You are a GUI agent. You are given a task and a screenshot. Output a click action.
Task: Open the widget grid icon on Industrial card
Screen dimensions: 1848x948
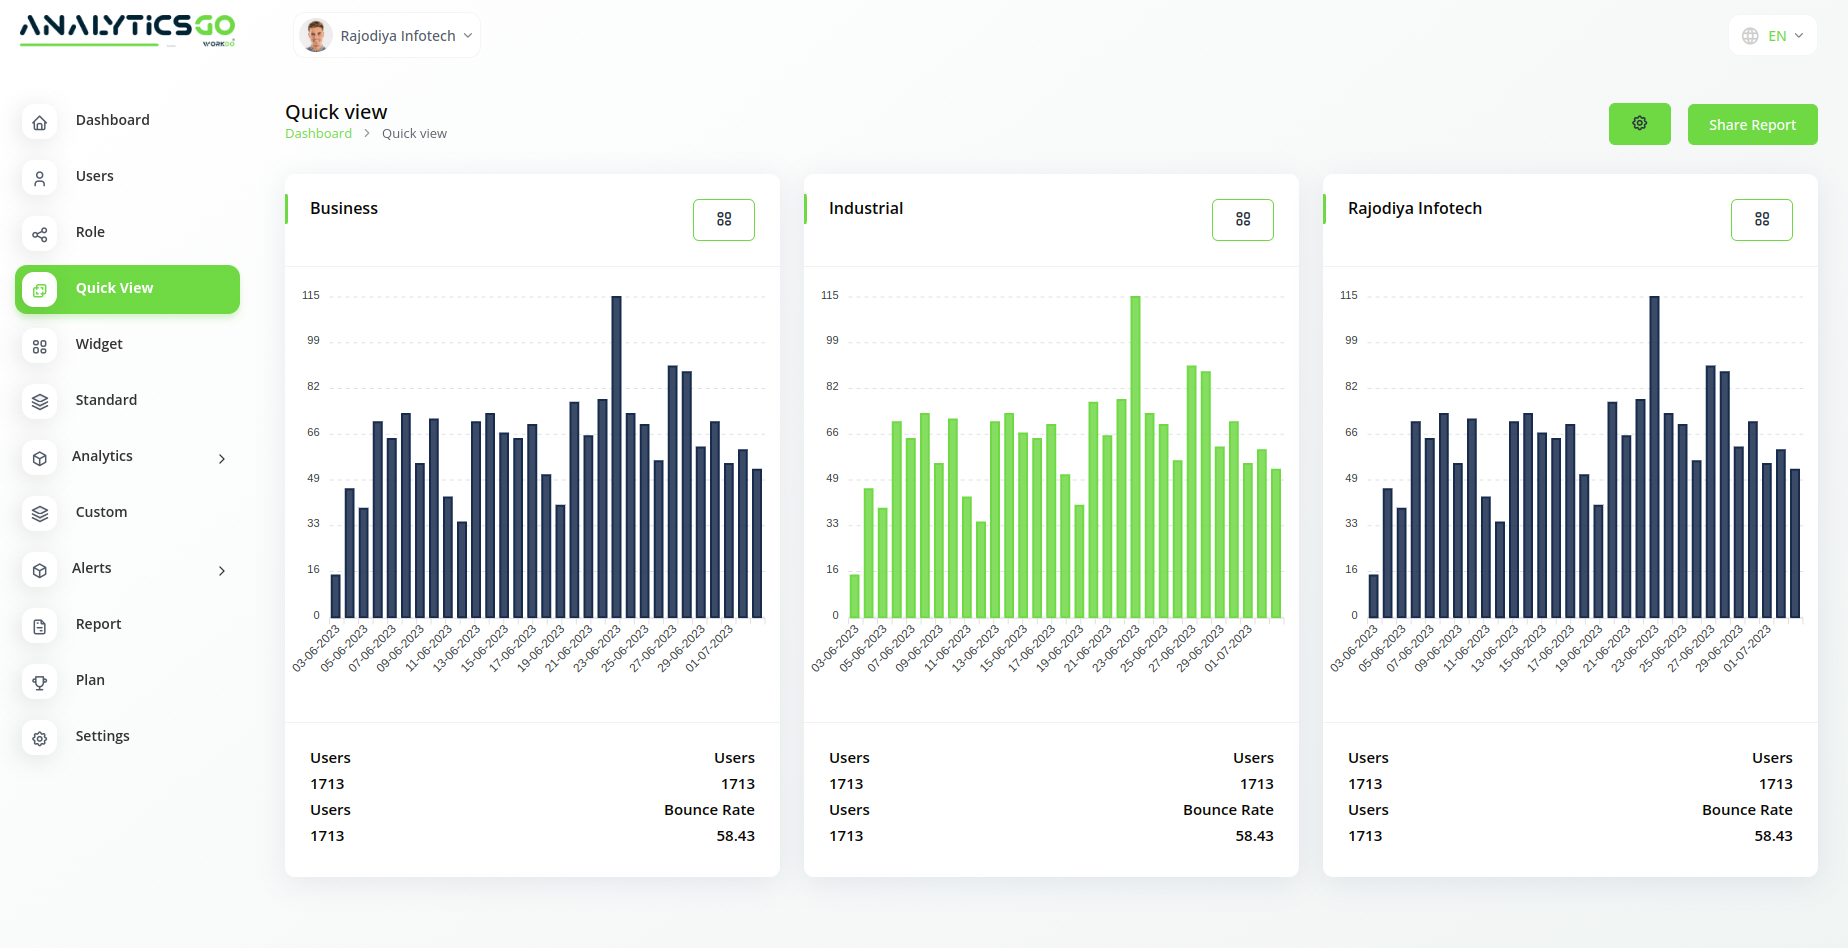point(1242,220)
